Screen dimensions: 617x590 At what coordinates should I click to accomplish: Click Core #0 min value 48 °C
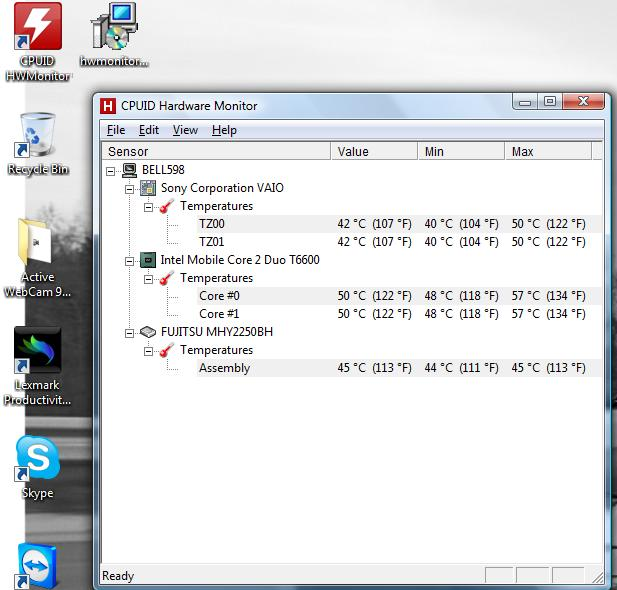(x=462, y=296)
